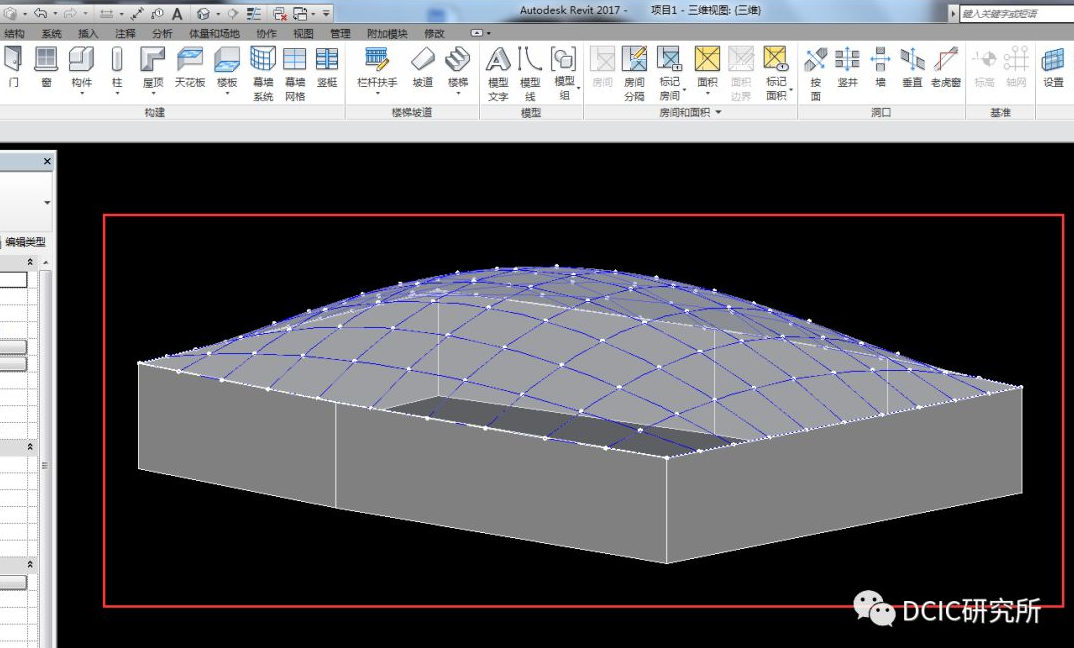Click the first input field in Properties panel
Viewport: 1074px width, 648px height.
click(x=14, y=279)
